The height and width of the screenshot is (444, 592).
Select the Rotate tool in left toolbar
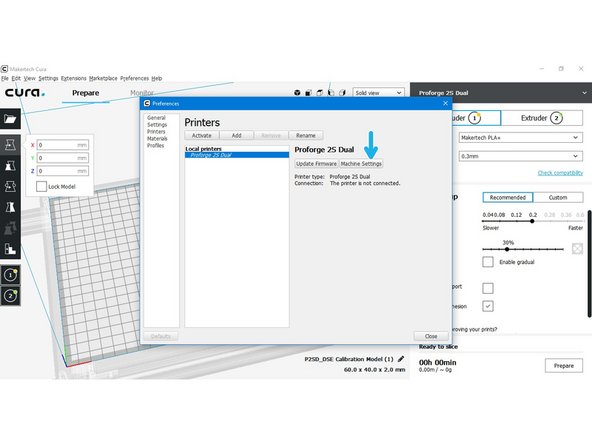tap(10, 186)
